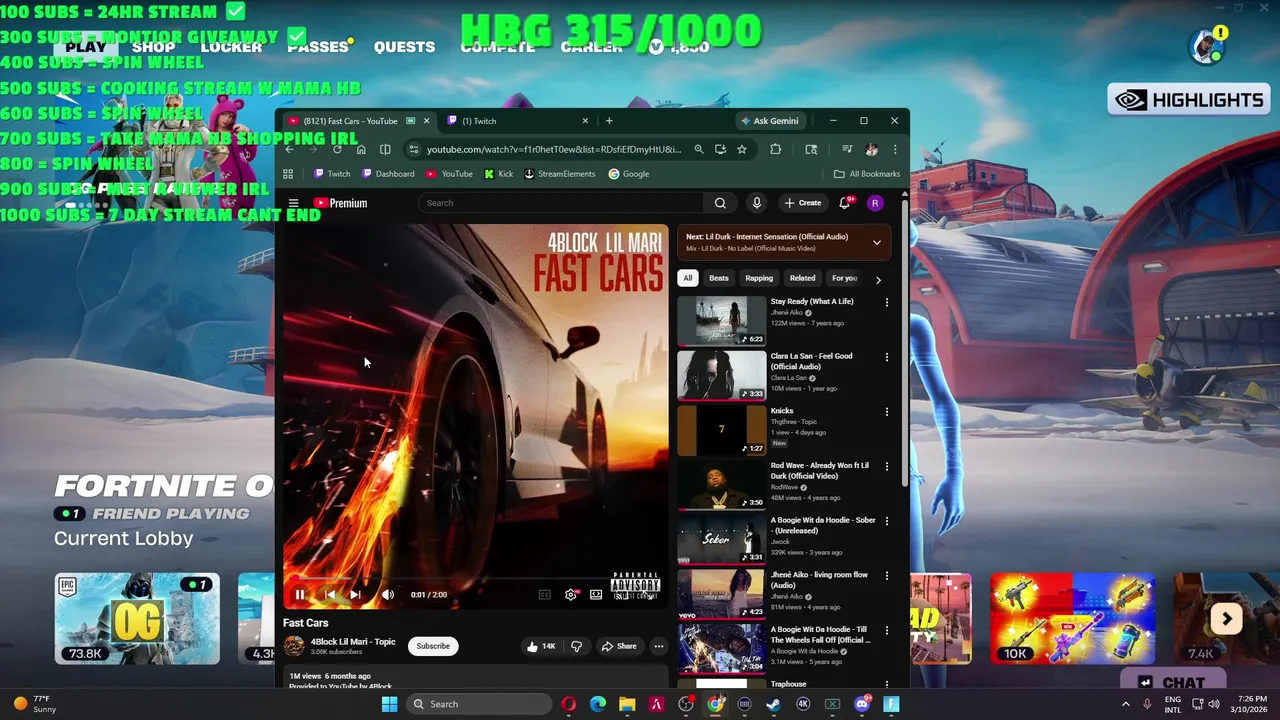Subscribe to 4Block Lil Mari - Topic

[433, 646]
